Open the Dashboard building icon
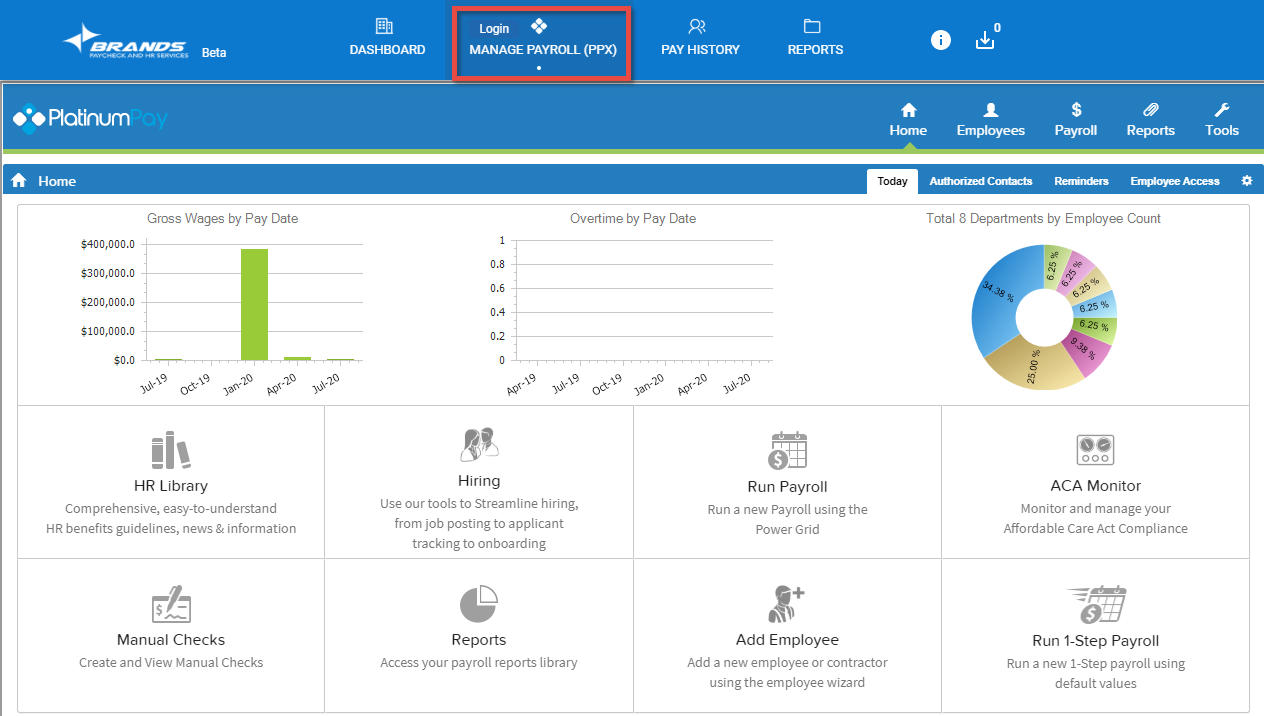 (384, 26)
